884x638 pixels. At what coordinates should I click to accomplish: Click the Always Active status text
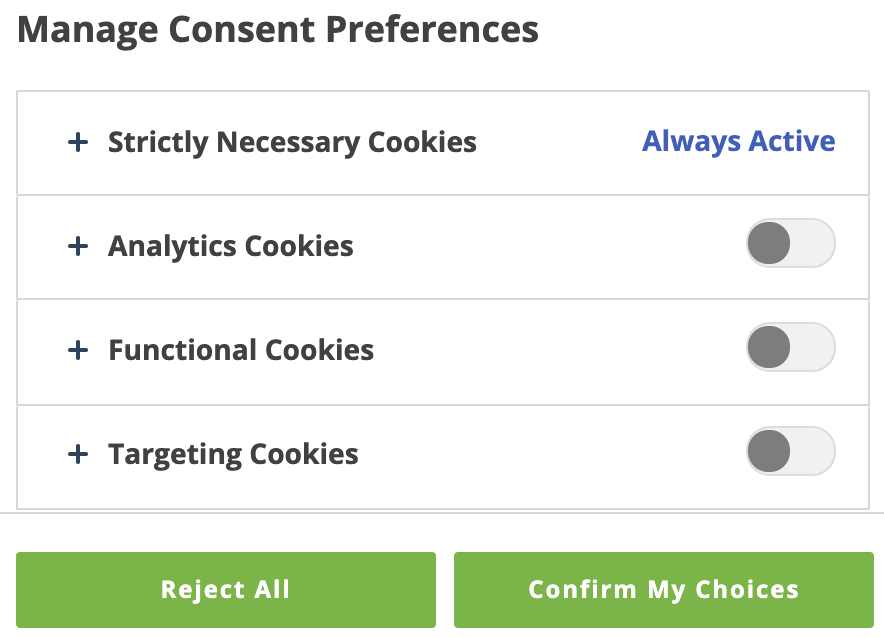click(738, 141)
